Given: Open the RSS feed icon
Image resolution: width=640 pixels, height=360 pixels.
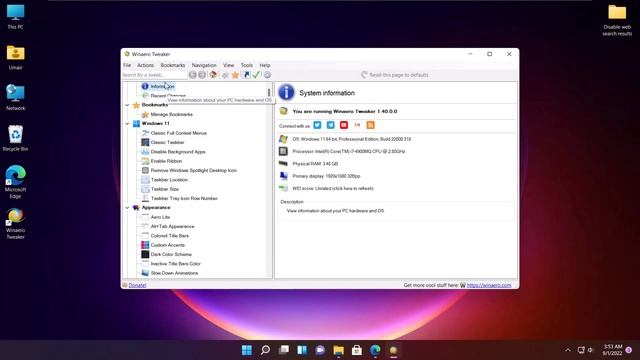Looking at the screenshot, I should pos(371,125).
